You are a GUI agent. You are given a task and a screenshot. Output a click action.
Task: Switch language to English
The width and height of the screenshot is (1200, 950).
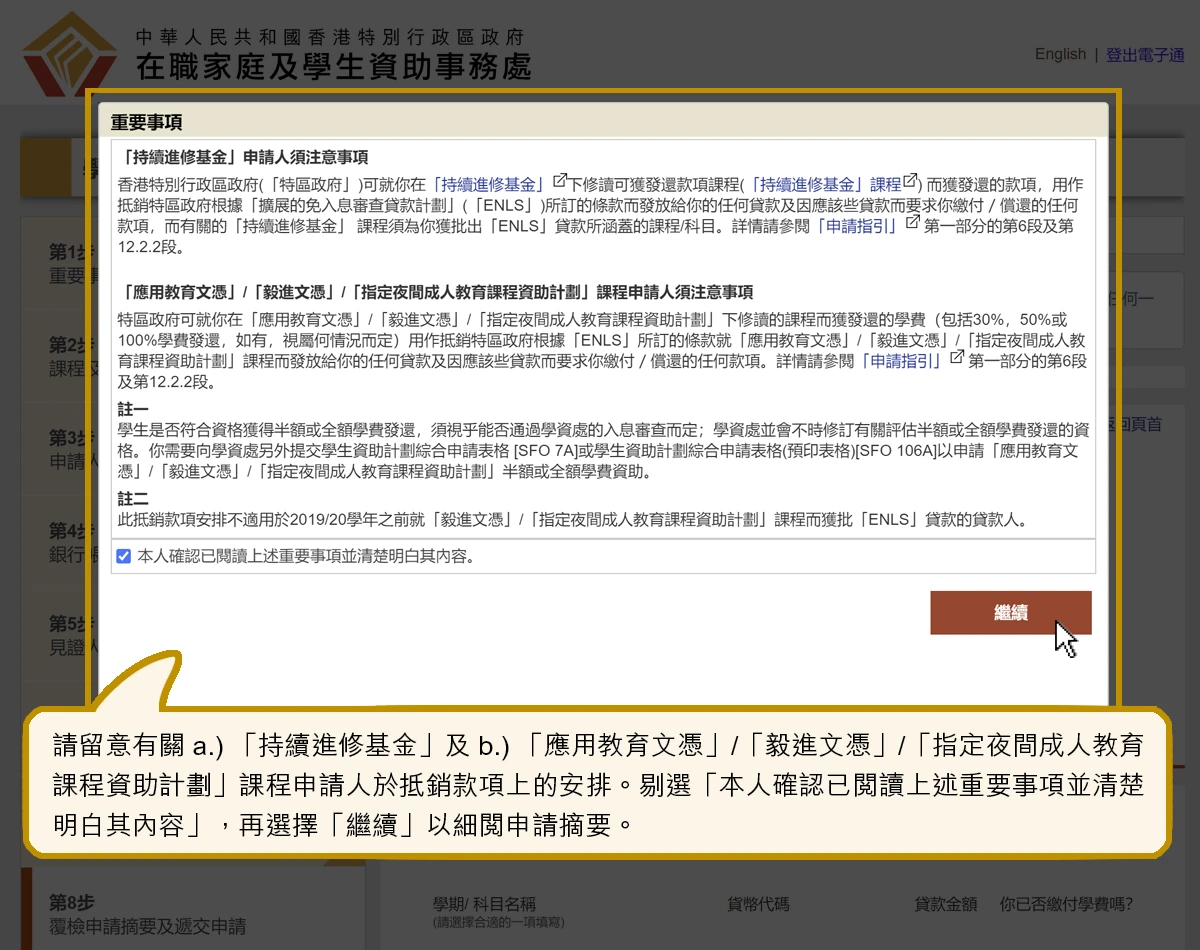[x=1060, y=54]
